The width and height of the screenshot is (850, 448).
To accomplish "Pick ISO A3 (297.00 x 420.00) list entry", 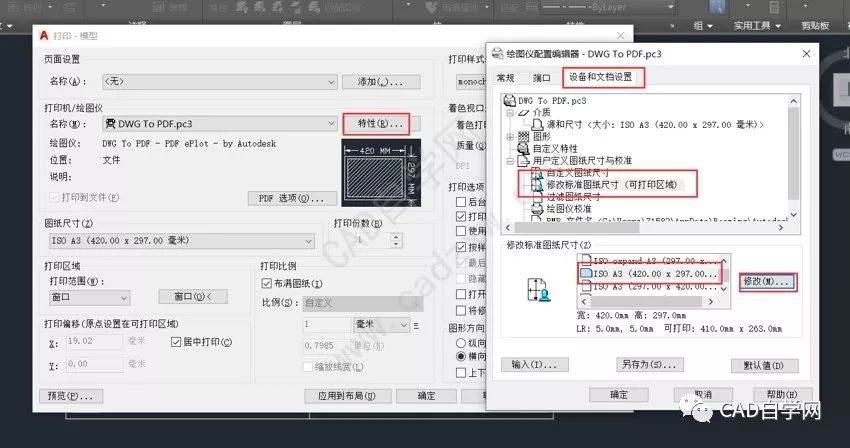I will click(x=649, y=287).
